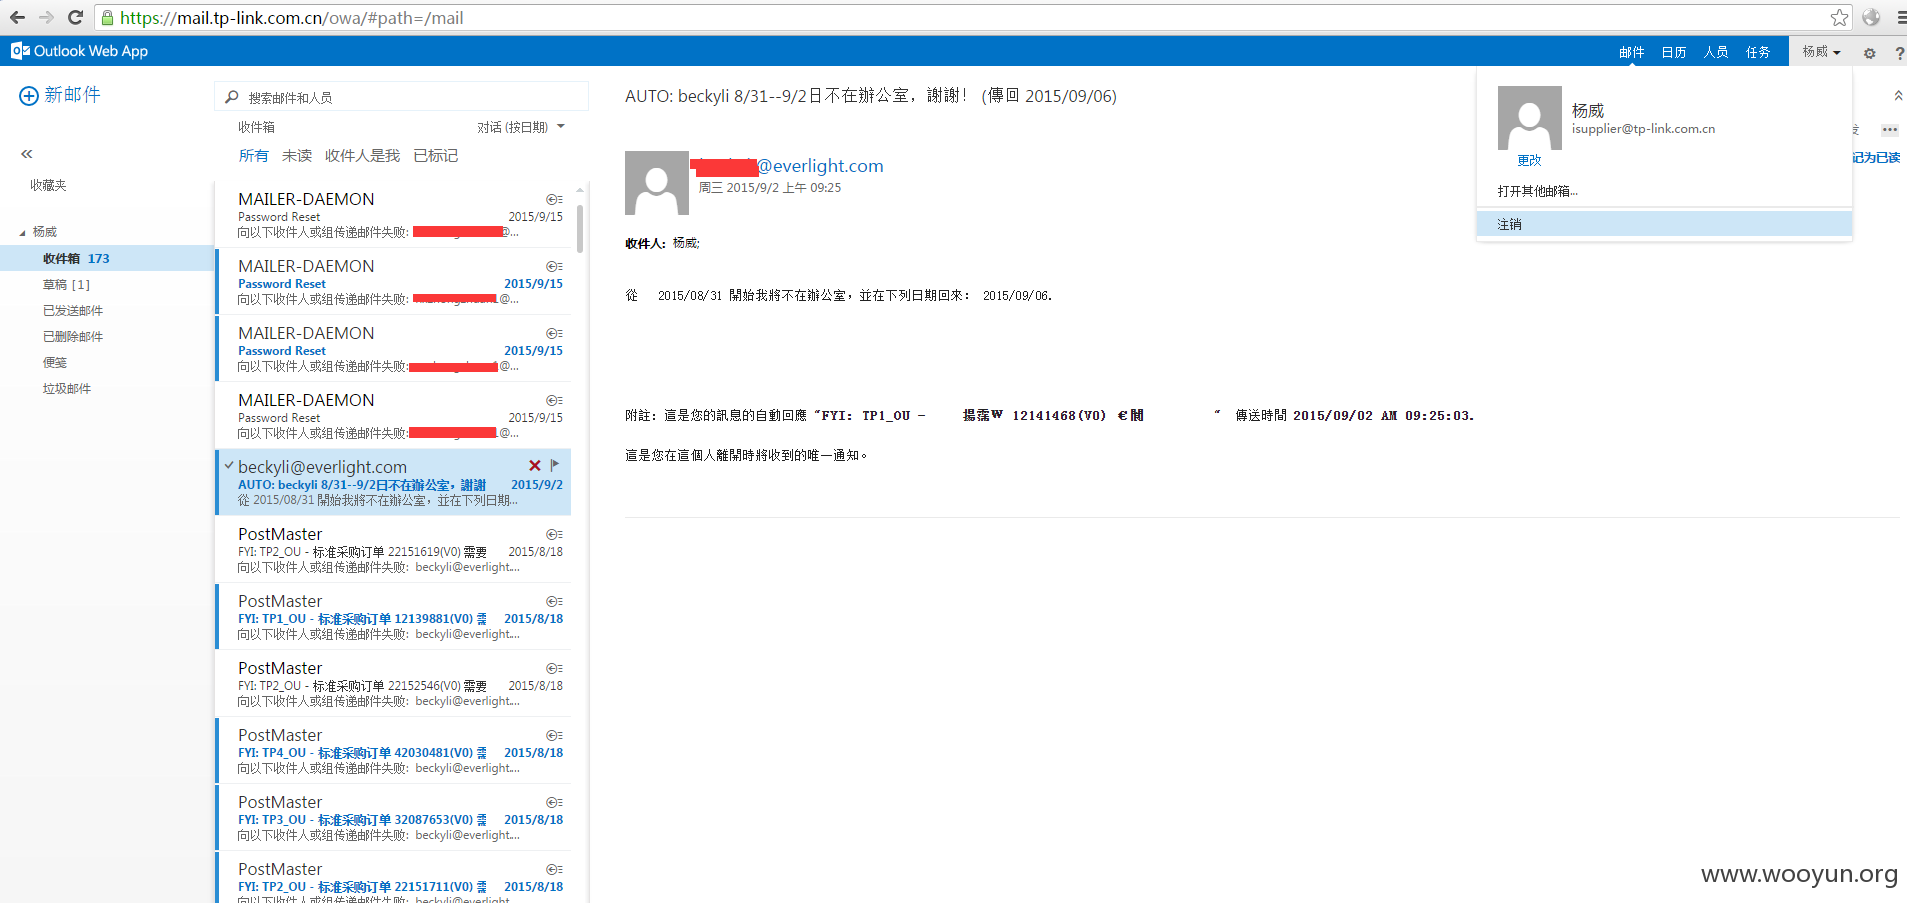Screen dimensions: 1907x903
Task: Click the browser forward arrow
Action: tap(46, 17)
